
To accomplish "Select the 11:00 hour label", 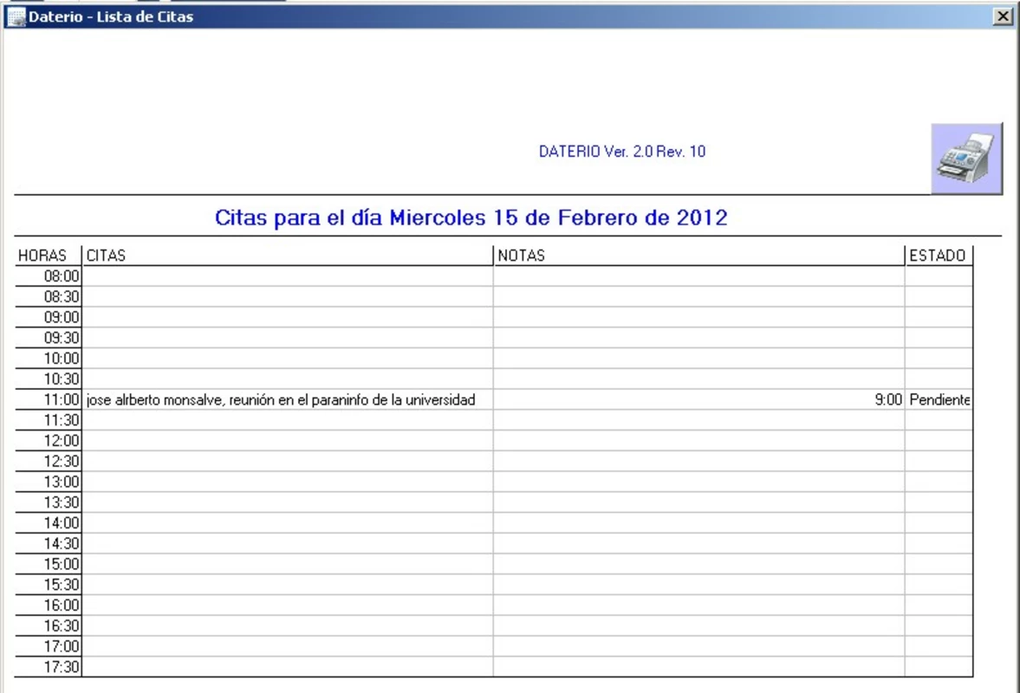I will 61,400.
